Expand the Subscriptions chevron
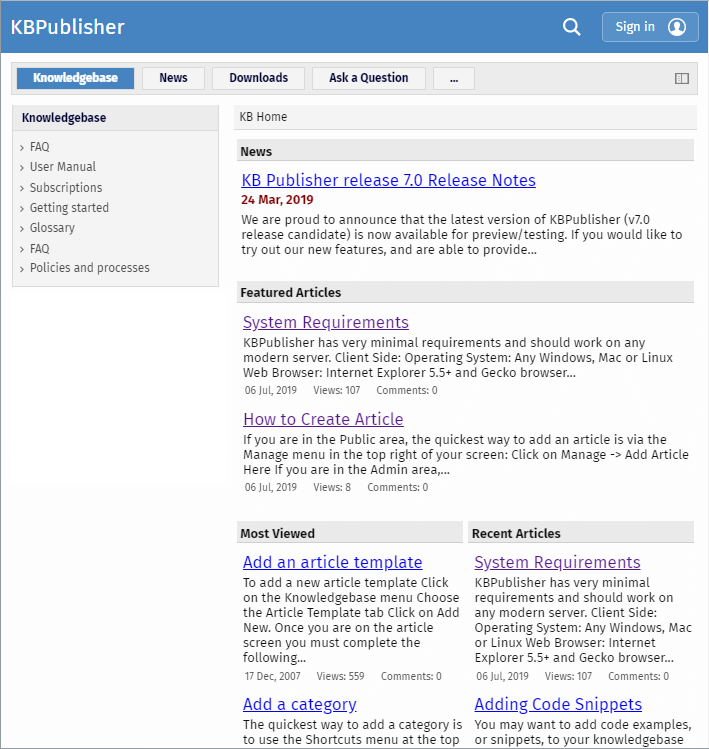This screenshot has height=749, width=709. 21,188
